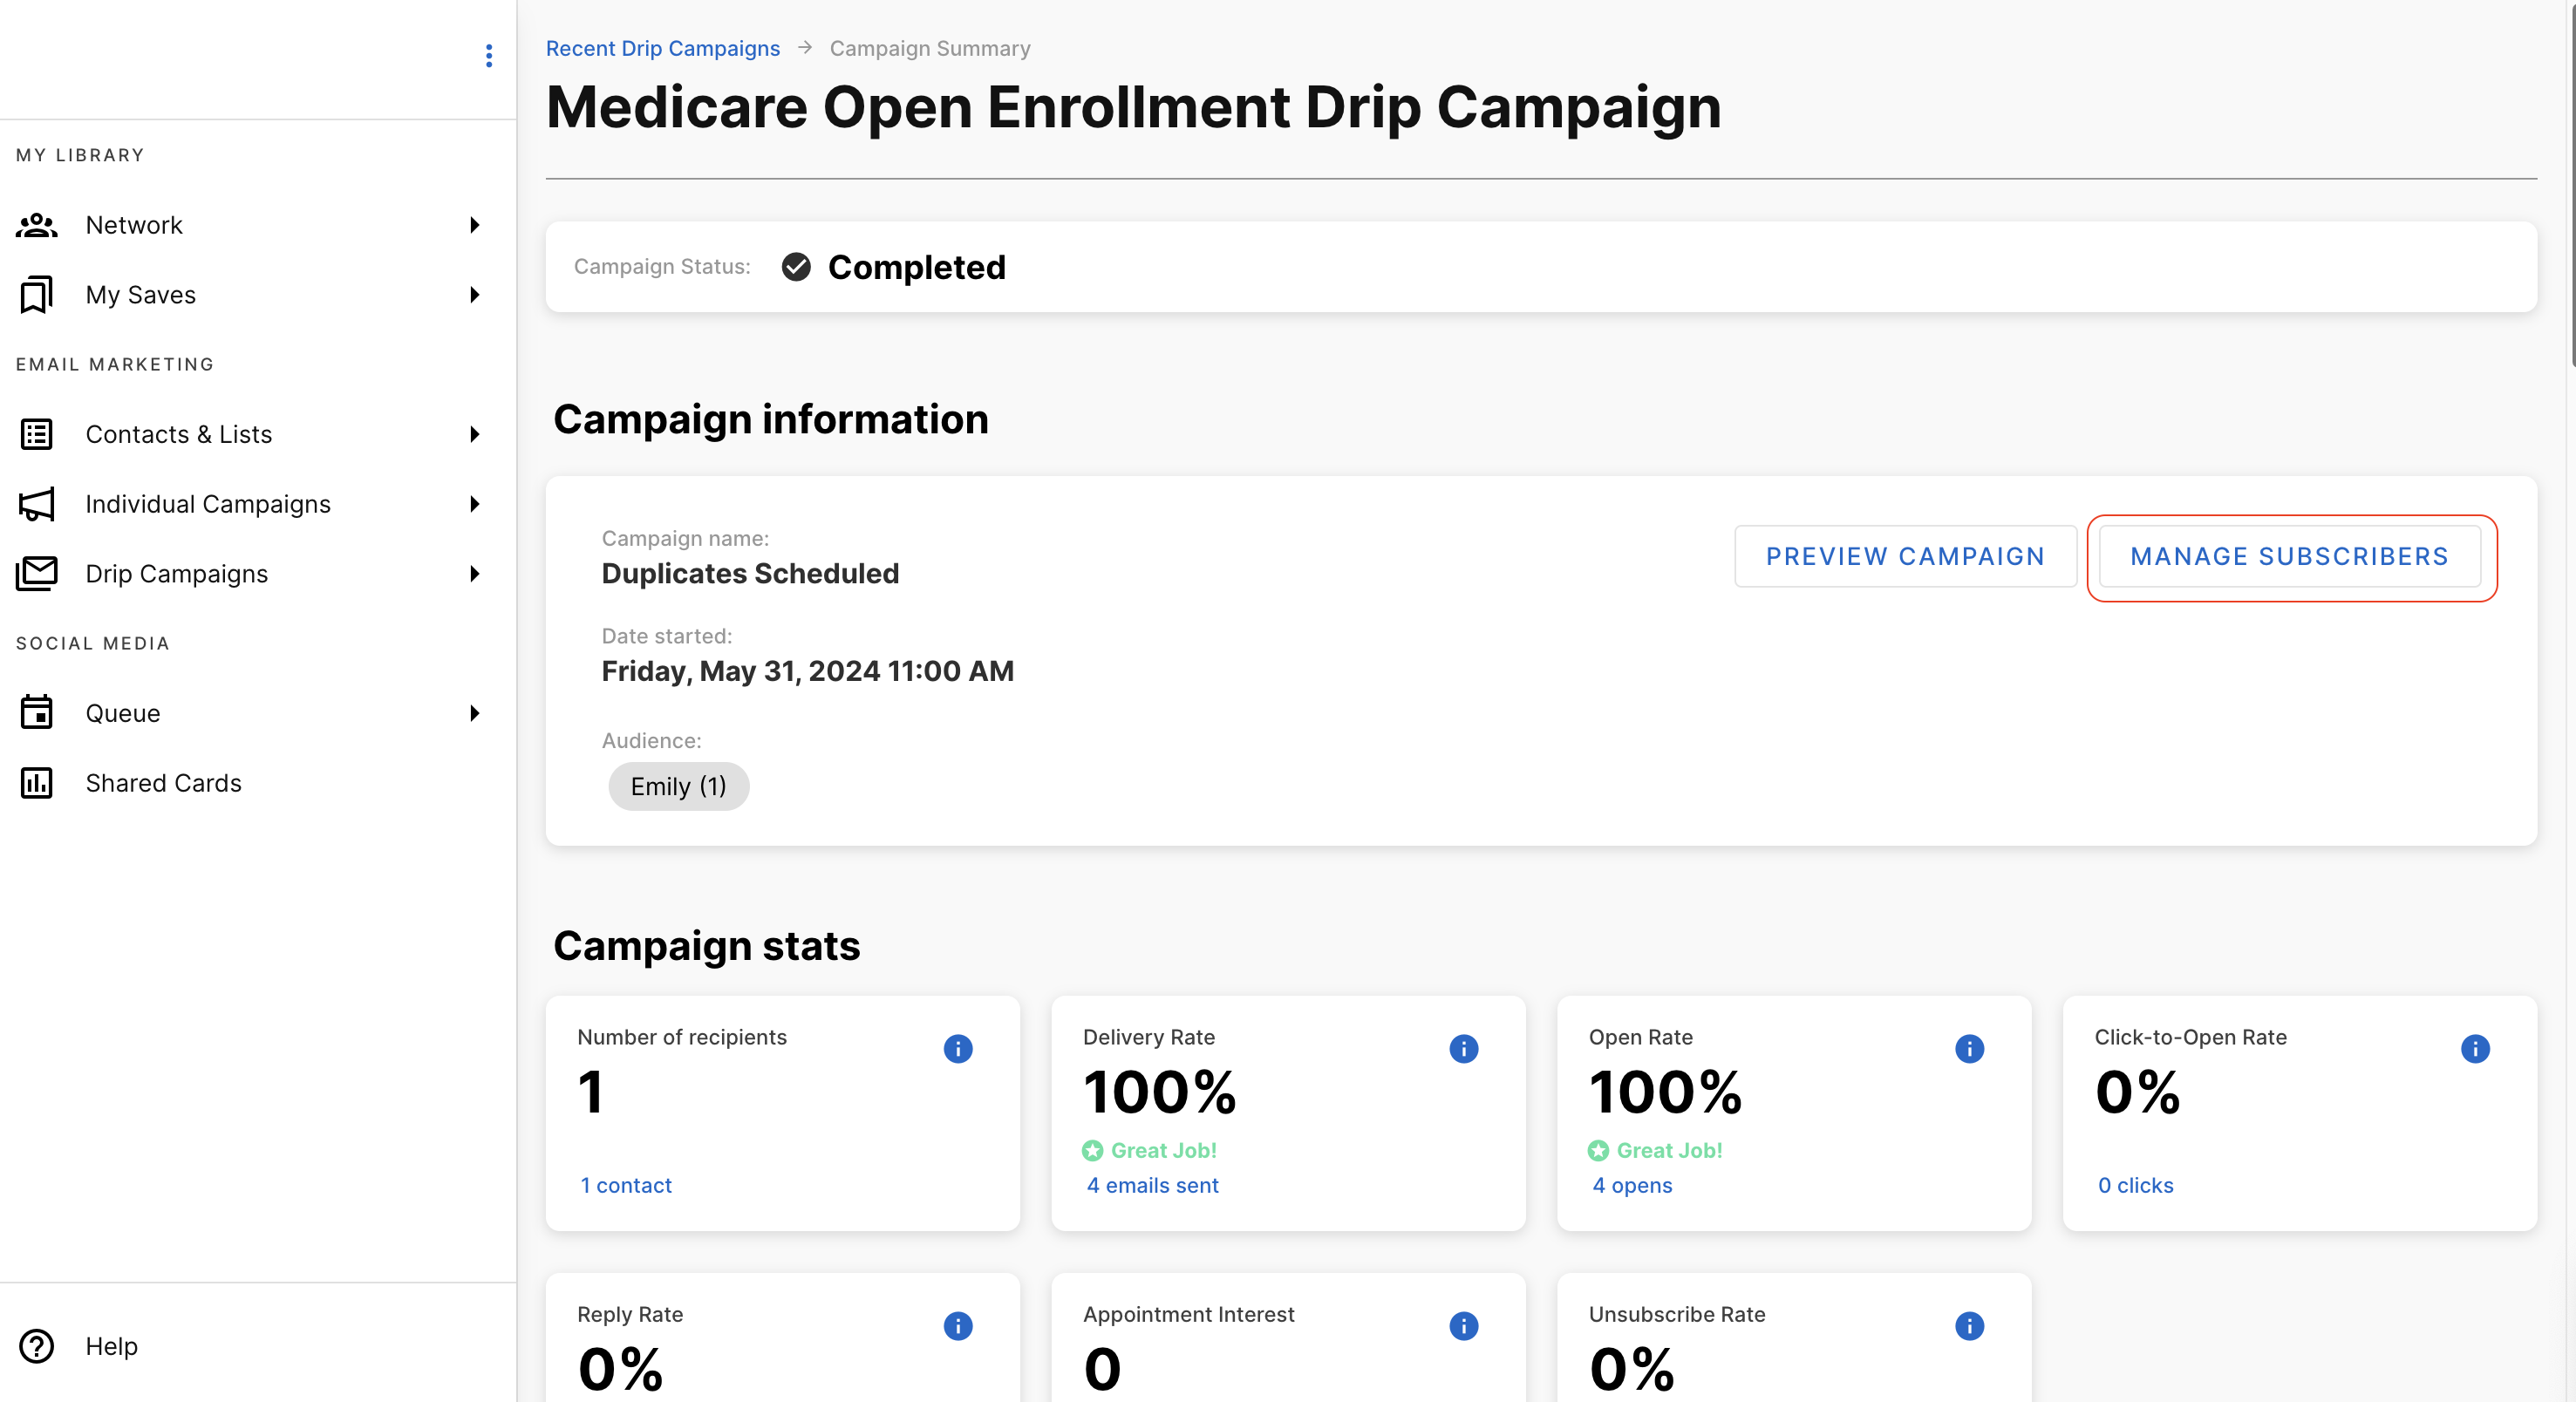
Task: Show info for Unsubscribe Rate
Action: point(1970,1326)
